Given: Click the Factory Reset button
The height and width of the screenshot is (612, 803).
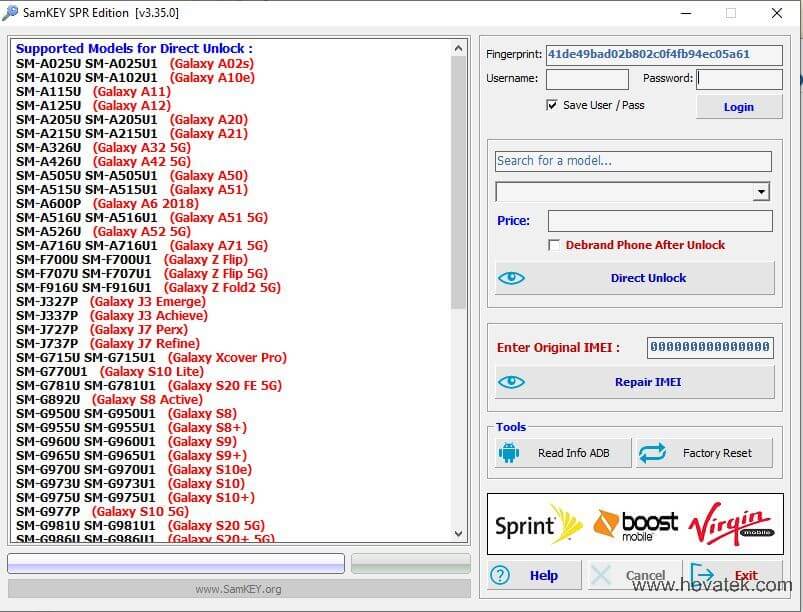Looking at the screenshot, I should click(x=704, y=453).
